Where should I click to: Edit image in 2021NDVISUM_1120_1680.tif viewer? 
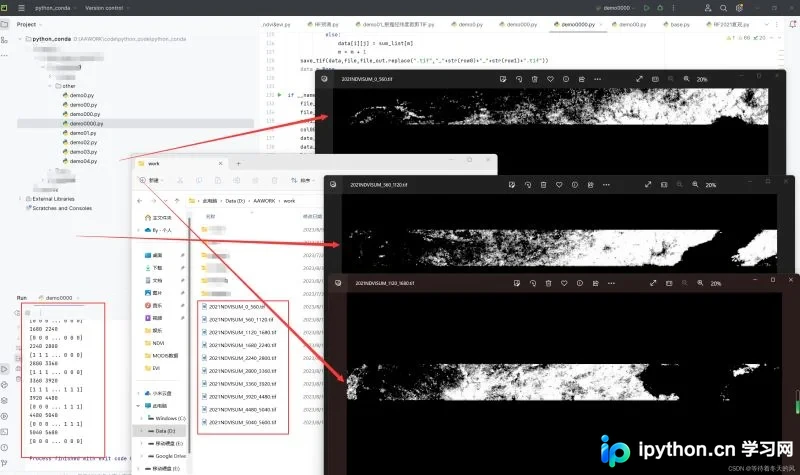517,283
